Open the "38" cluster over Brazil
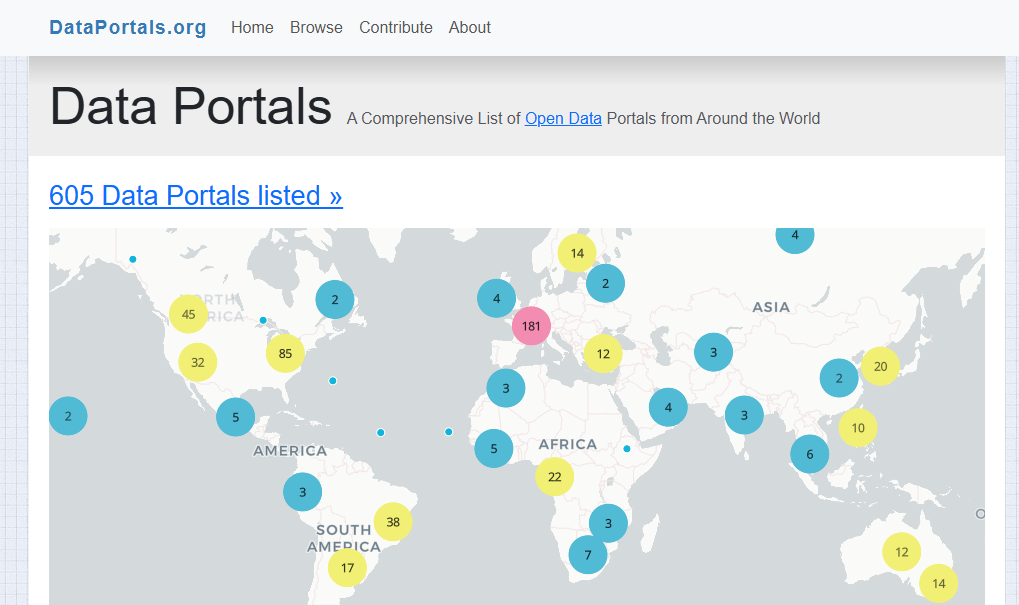This screenshot has height=605, width=1019. click(392, 521)
